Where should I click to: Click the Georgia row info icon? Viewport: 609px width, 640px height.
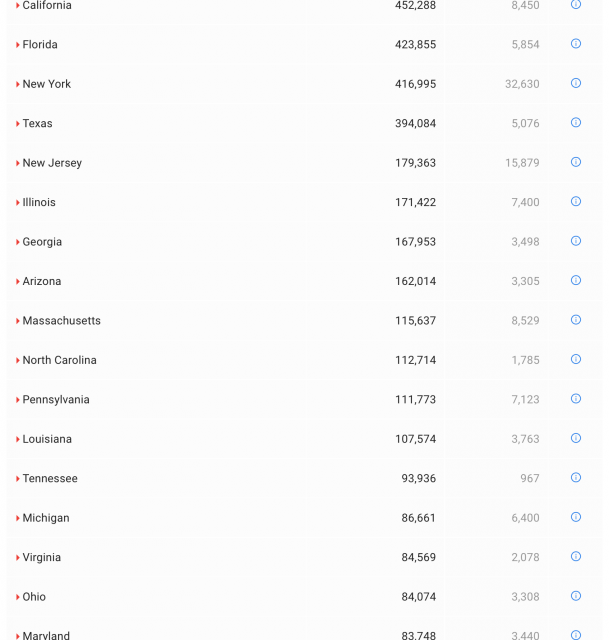[576, 241]
